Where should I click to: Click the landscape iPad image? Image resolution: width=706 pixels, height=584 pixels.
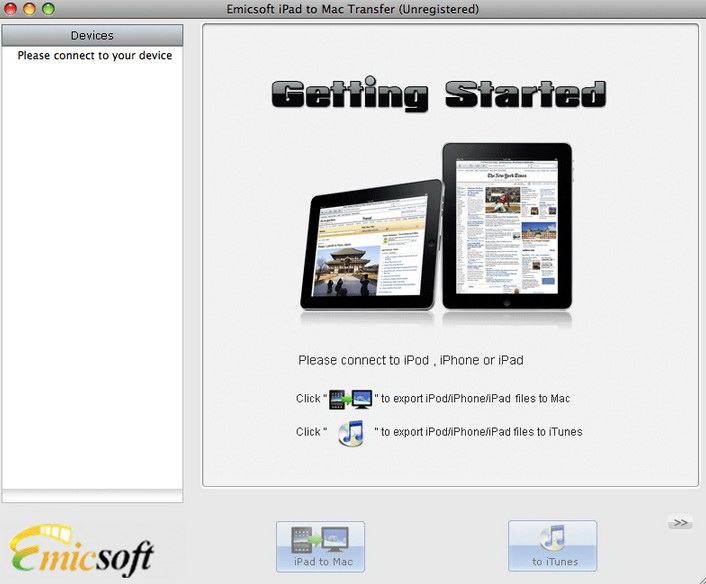371,245
